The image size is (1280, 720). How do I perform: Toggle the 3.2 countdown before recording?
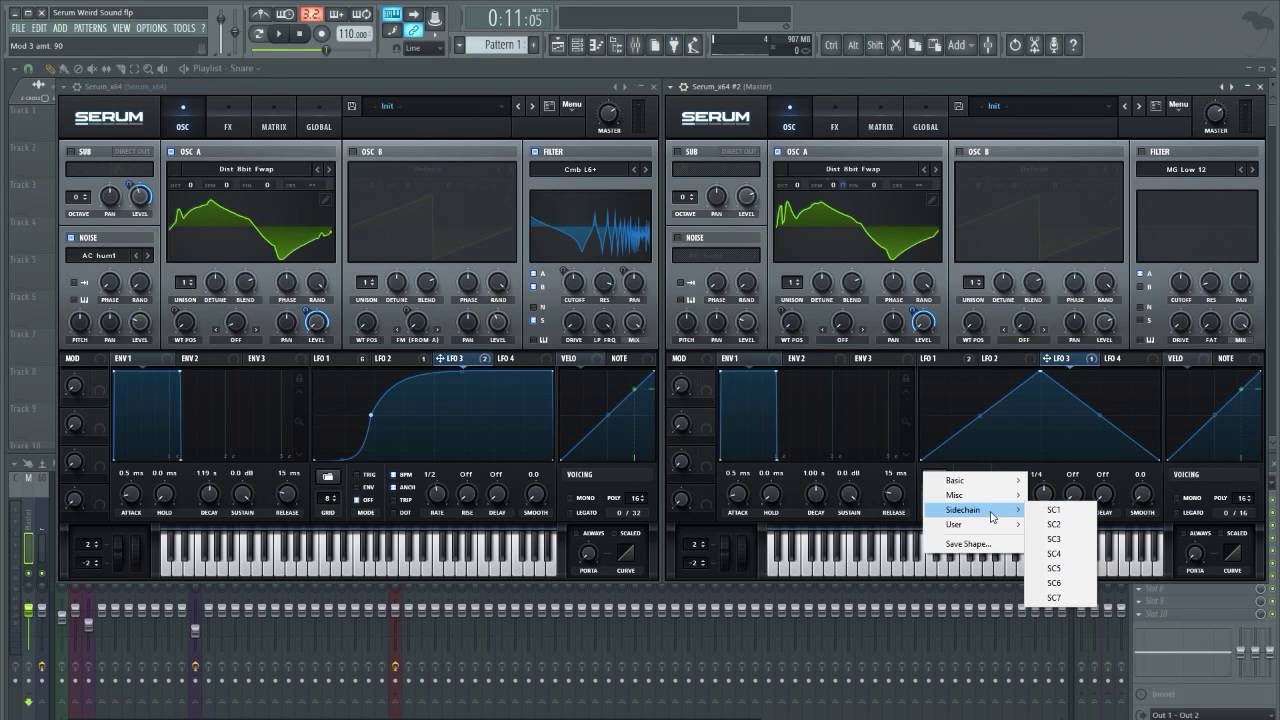312,14
